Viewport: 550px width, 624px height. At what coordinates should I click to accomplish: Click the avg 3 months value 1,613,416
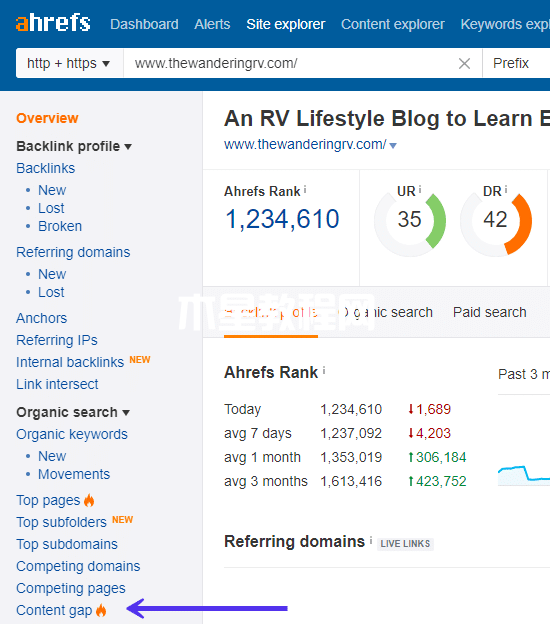click(351, 481)
